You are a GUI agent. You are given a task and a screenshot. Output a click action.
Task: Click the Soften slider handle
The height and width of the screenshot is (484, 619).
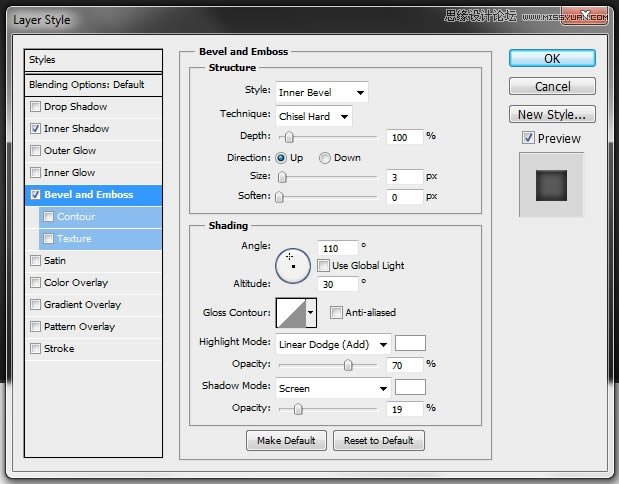pyautogui.click(x=279, y=197)
